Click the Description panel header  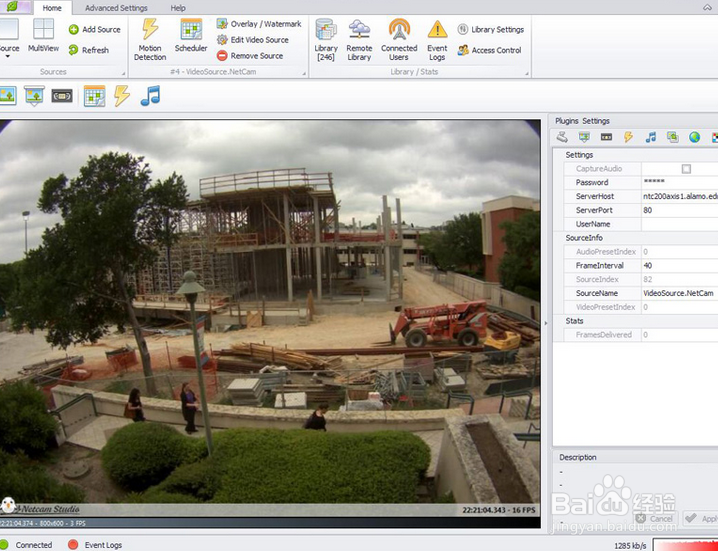pos(578,457)
